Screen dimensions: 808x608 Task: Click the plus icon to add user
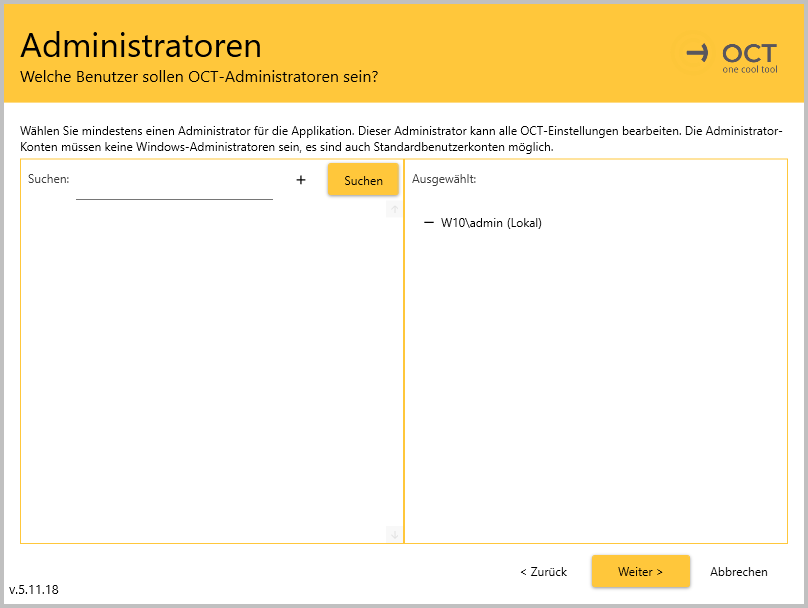click(x=301, y=180)
